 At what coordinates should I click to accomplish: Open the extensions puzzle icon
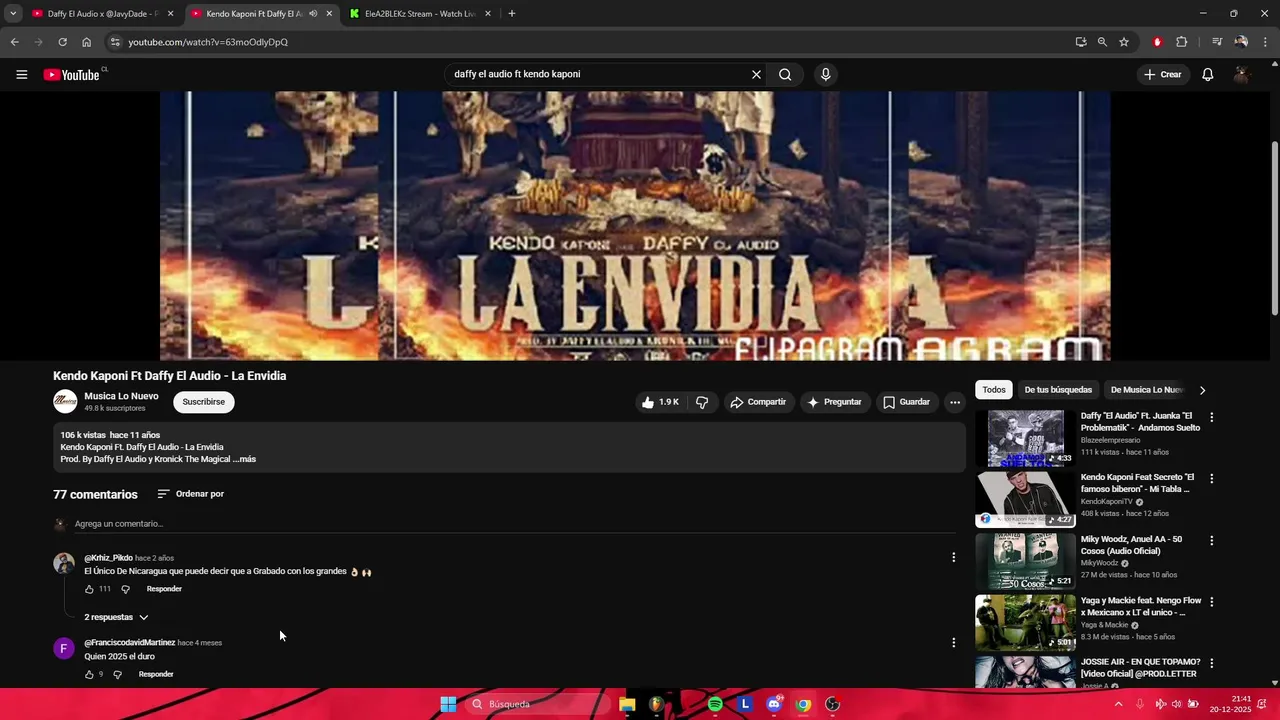[x=1181, y=42]
